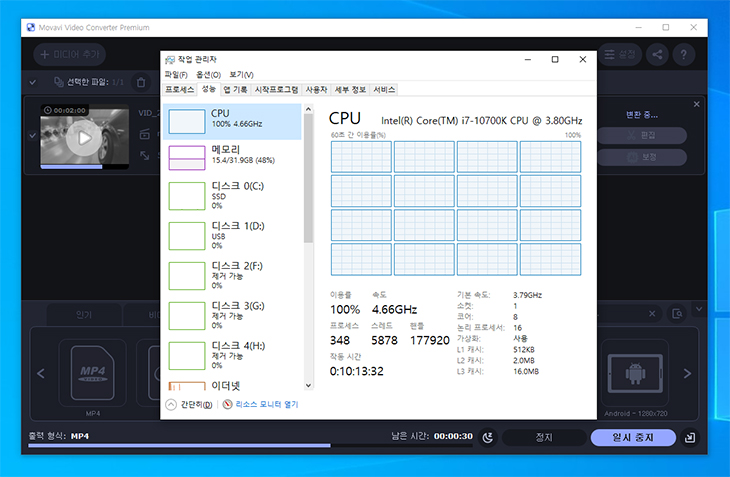Image resolution: width=730 pixels, height=477 pixels.
Task: Switch to the 프로세스 tab
Action: tap(180, 90)
